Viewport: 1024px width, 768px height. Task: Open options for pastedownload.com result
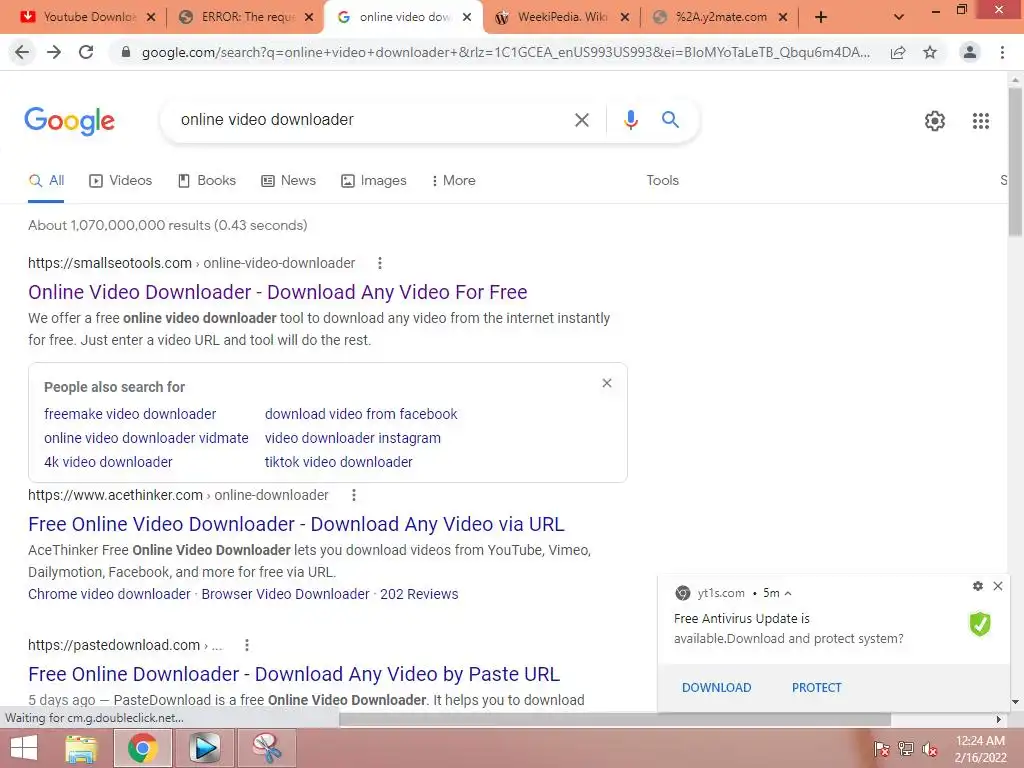[x=246, y=645]
